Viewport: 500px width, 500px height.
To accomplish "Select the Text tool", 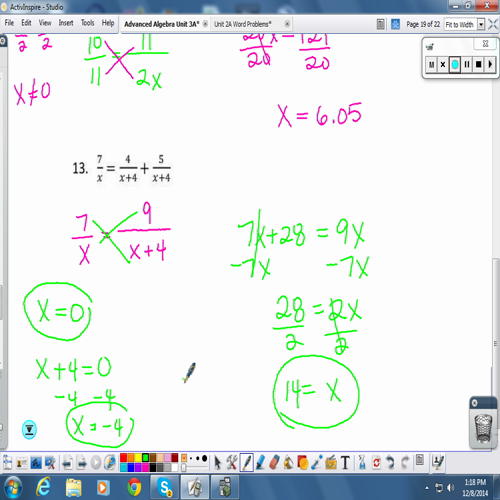I will tap(345, 463).
